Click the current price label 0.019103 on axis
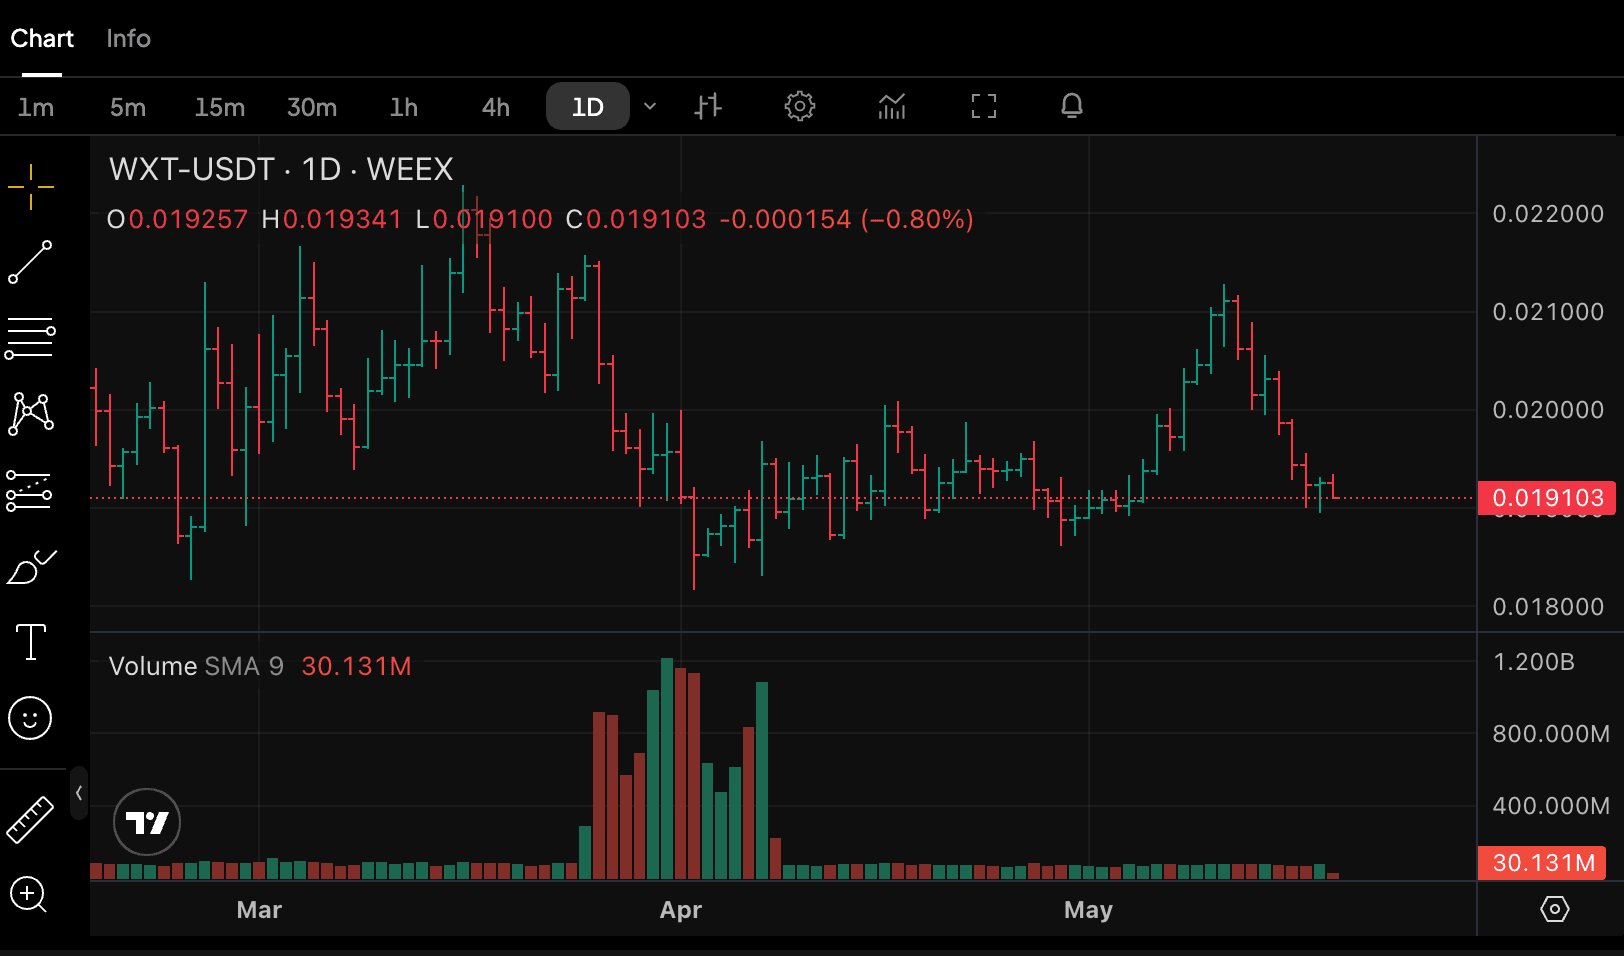1624x956 pixels. [1547, 498]
